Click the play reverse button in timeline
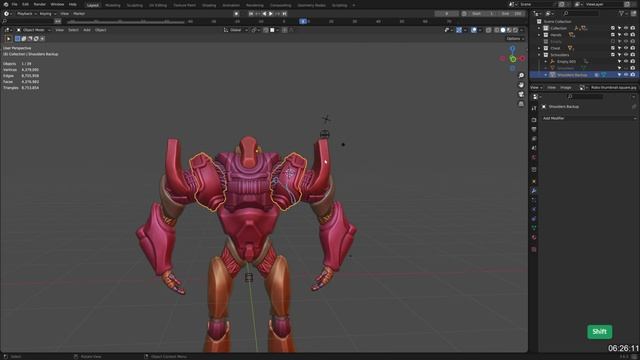Screen dimensions: 640x360 [x=264, y=13]
